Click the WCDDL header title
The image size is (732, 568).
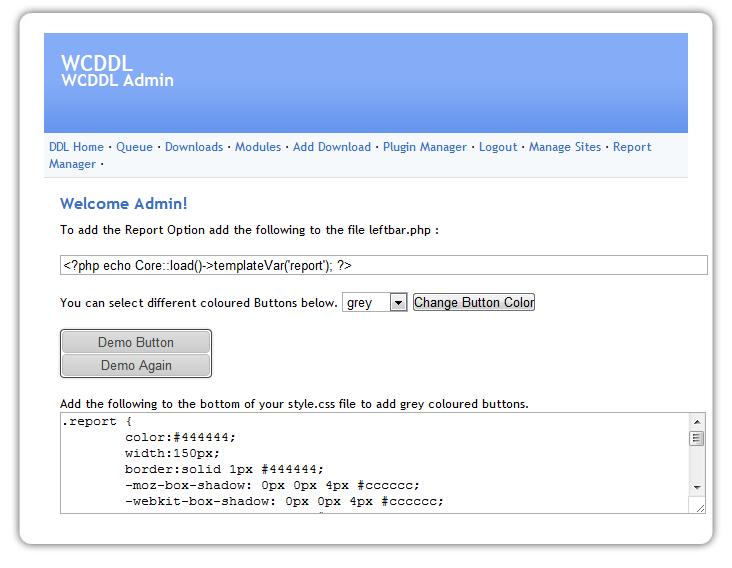(97, 64)
